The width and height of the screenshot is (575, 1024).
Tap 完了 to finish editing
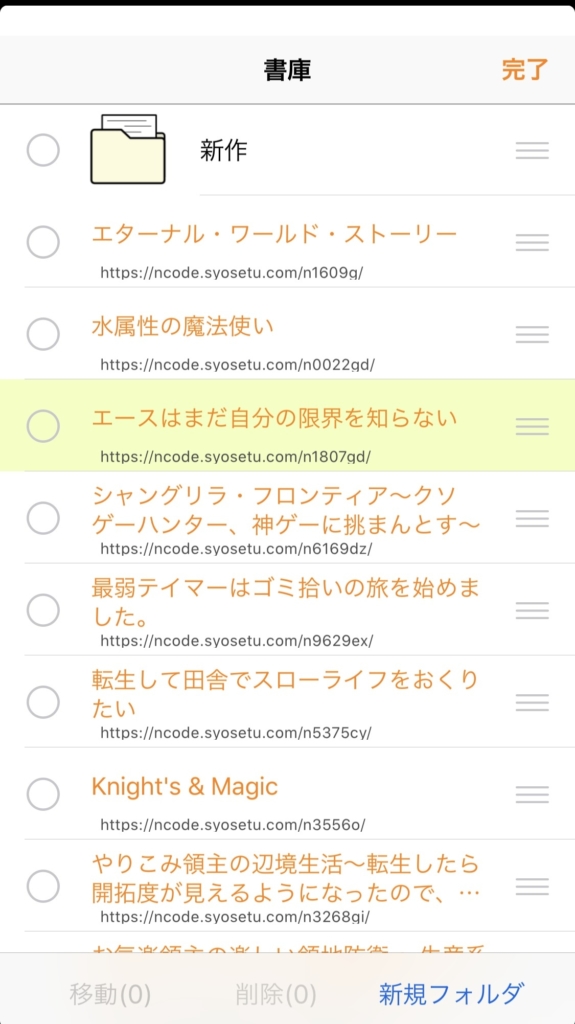(x=525, y=70)
